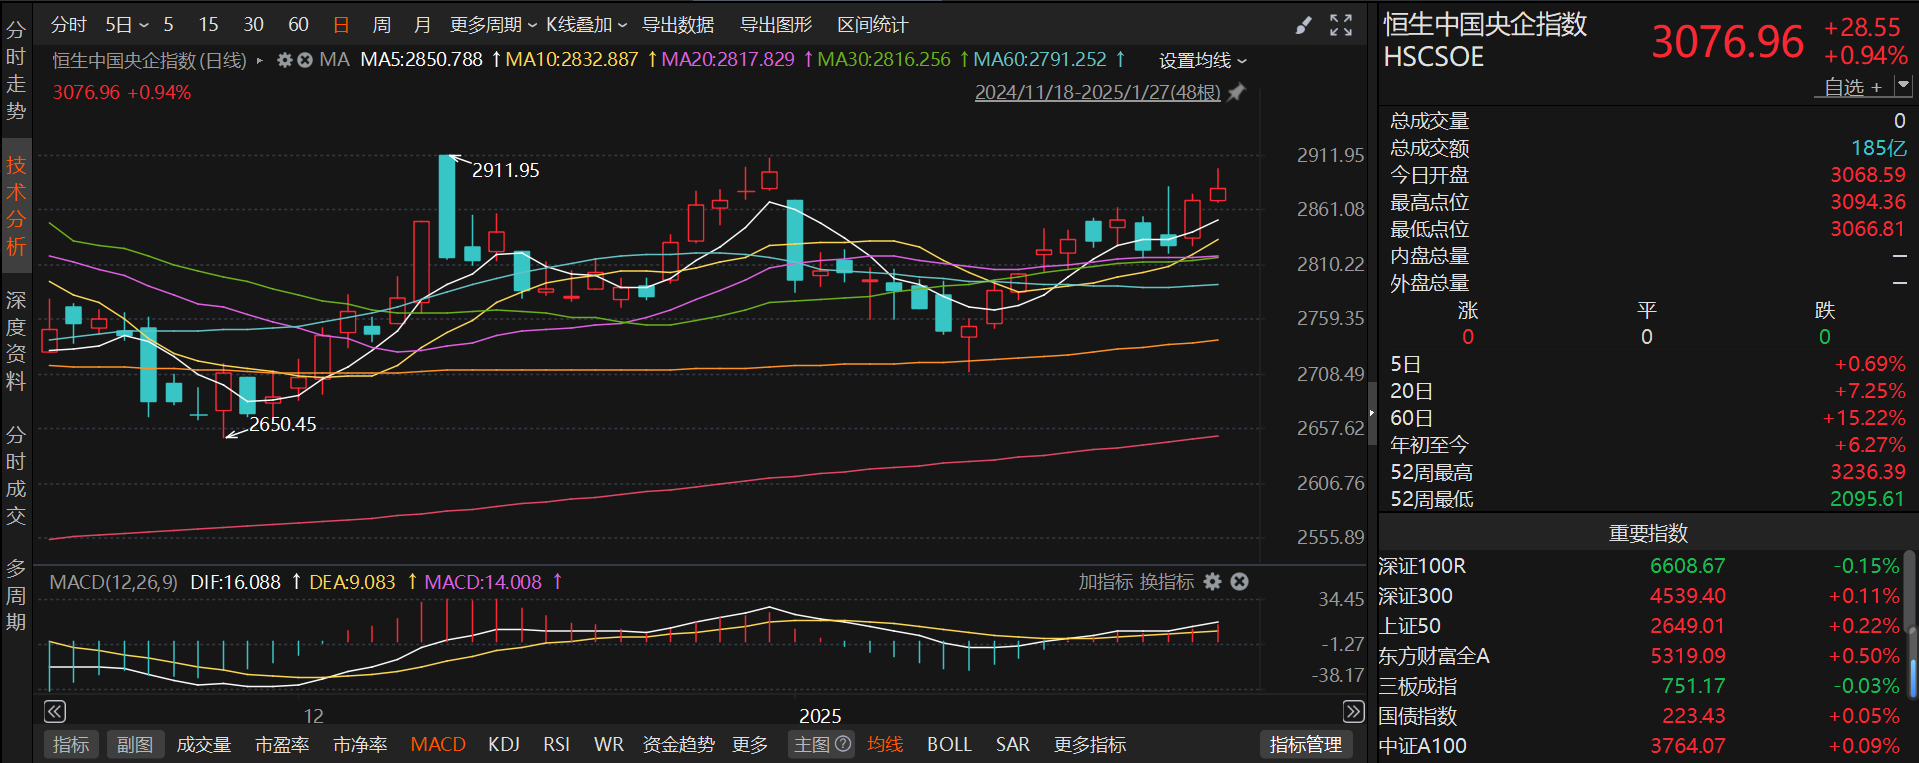The image size is (1919, 763).
Task: Switch main chart to BOLL
Action: point(949,744)
